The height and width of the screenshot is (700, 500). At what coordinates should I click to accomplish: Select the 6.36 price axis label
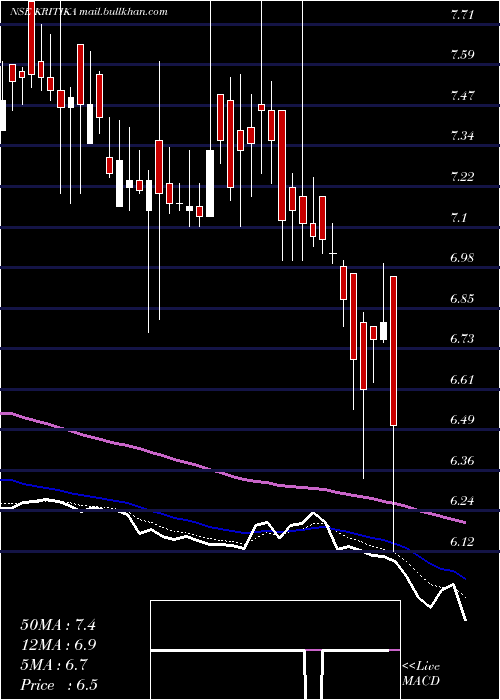click(462, 460)
